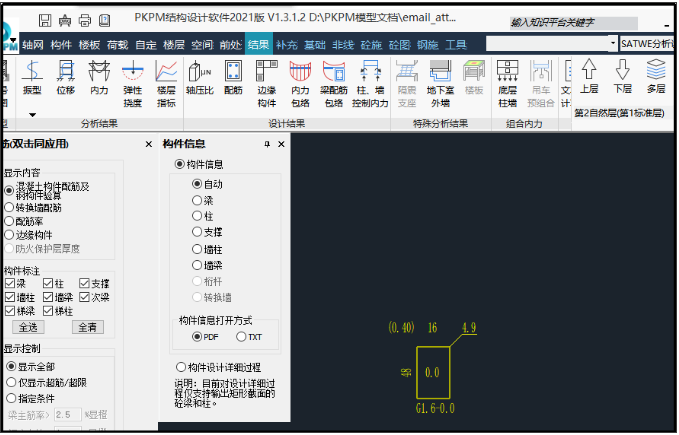Open the 位移 displacement results
The image size is (679, 435).
66,78
